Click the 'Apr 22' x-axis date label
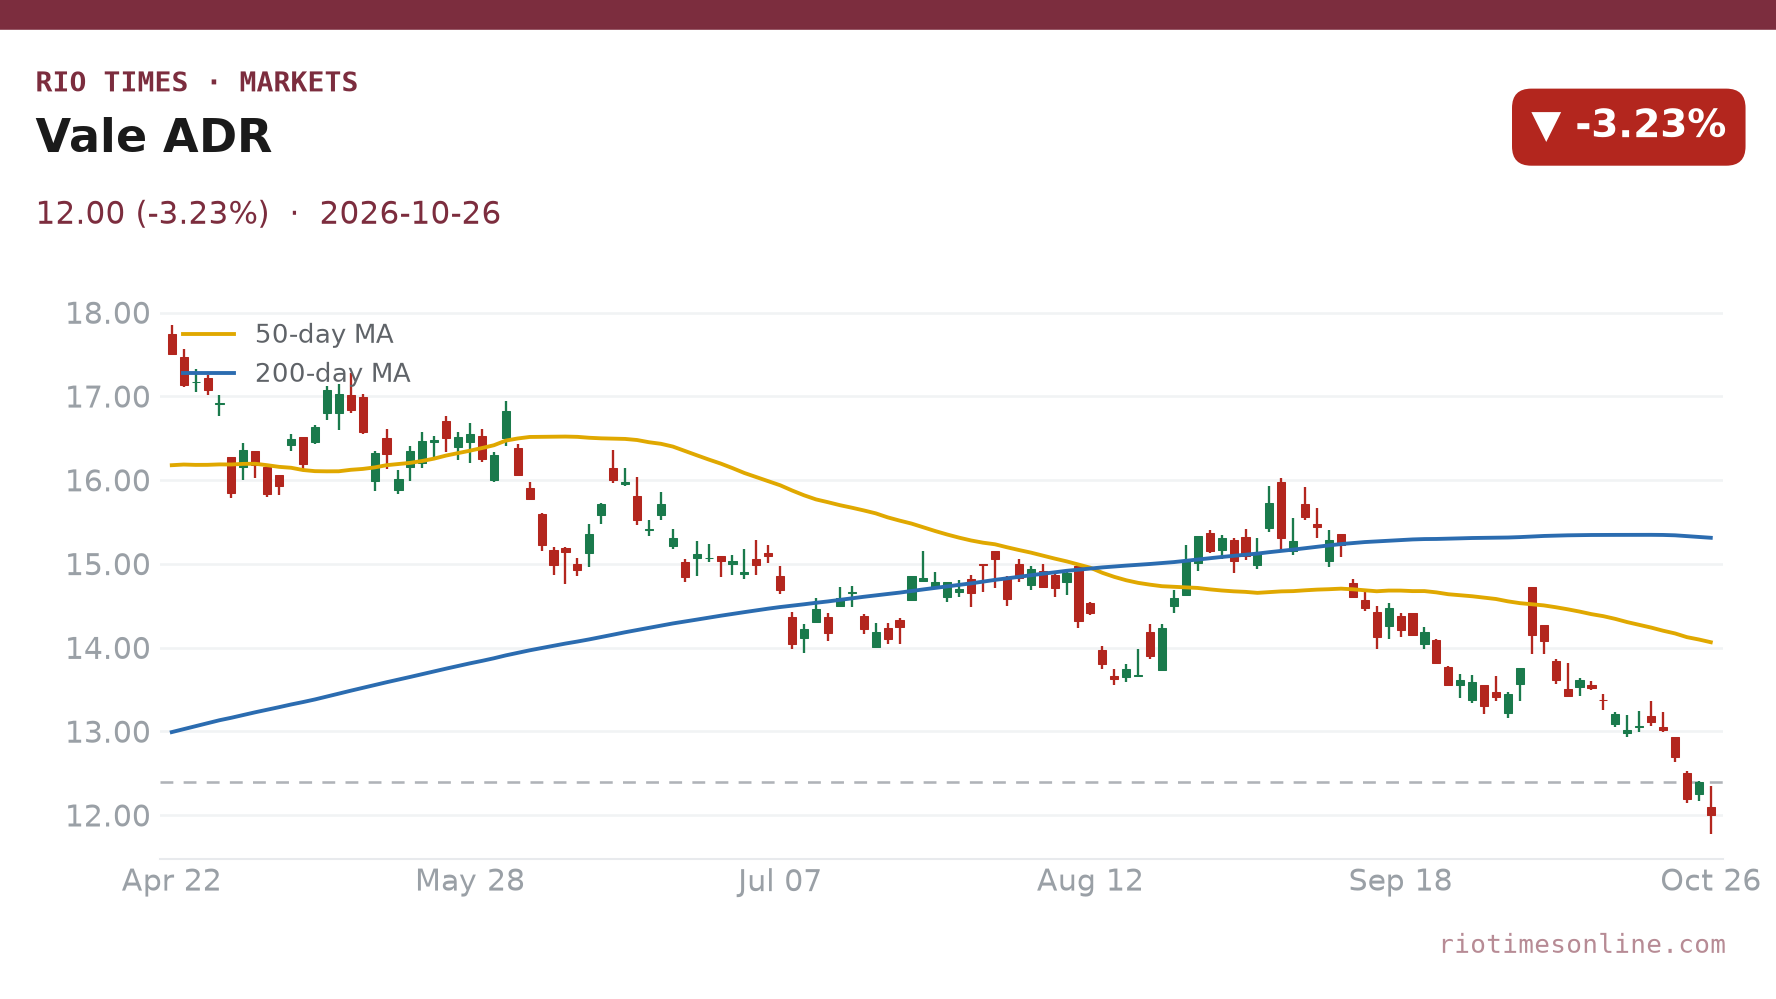 point(171,881)
